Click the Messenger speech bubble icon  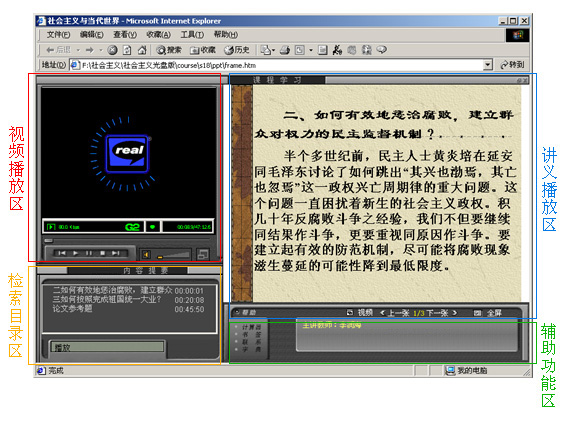pos(381,50)
